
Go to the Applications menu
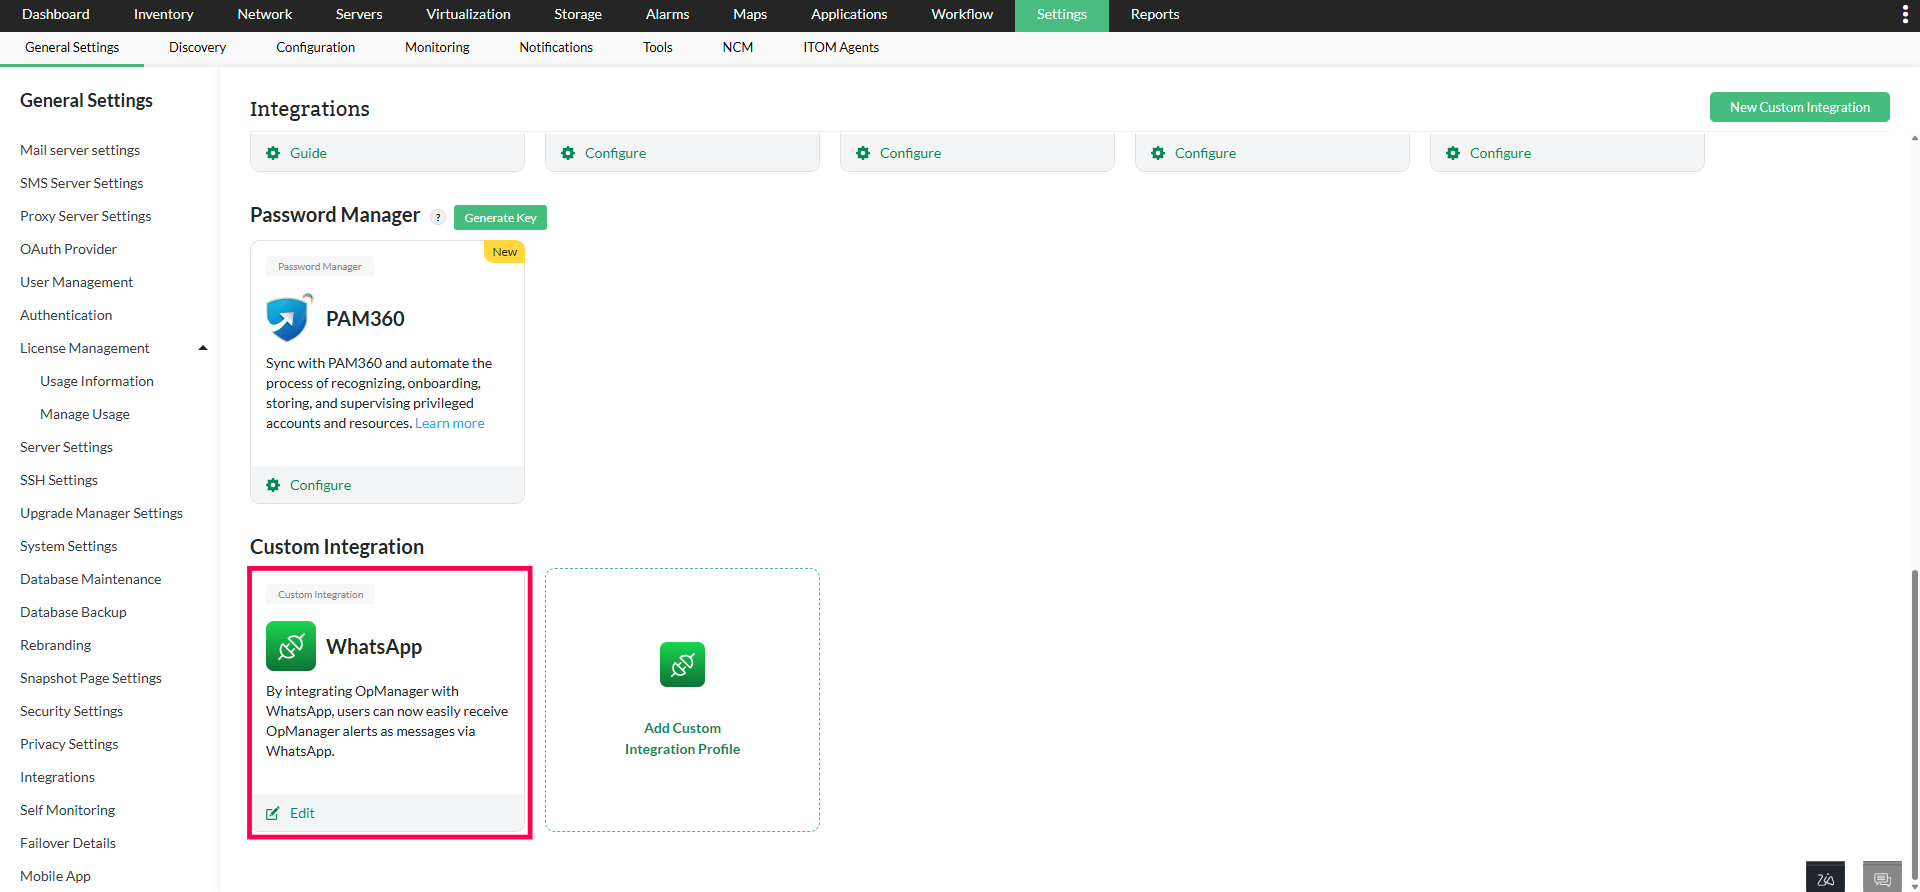849,15
